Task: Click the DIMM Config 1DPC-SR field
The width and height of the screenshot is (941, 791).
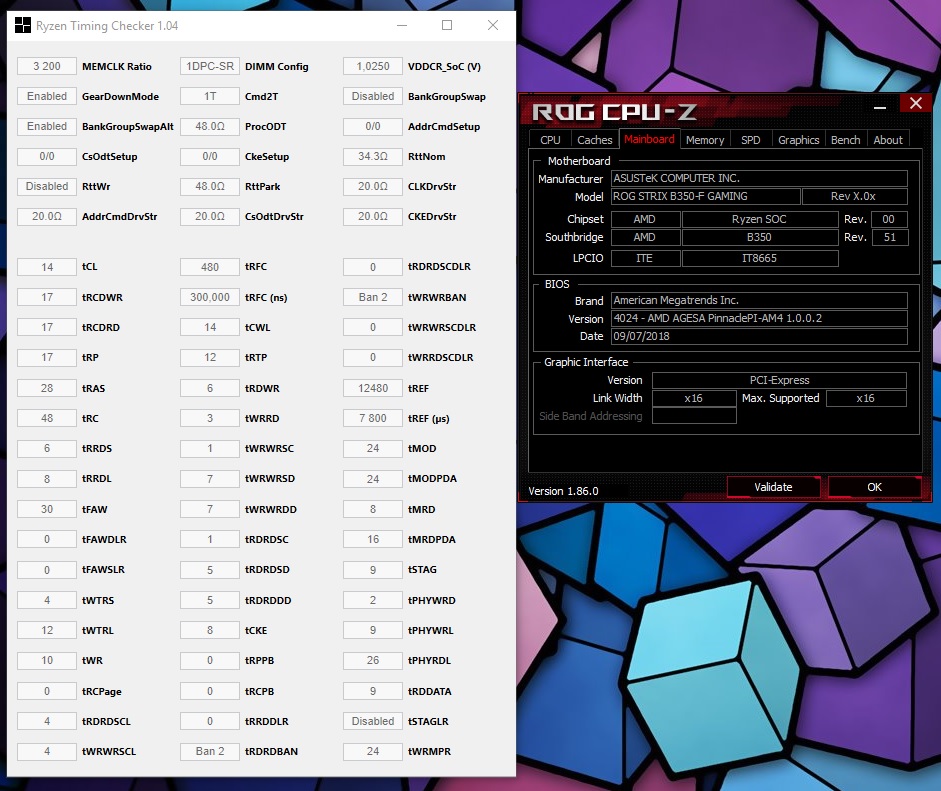Action: point(210,66)
